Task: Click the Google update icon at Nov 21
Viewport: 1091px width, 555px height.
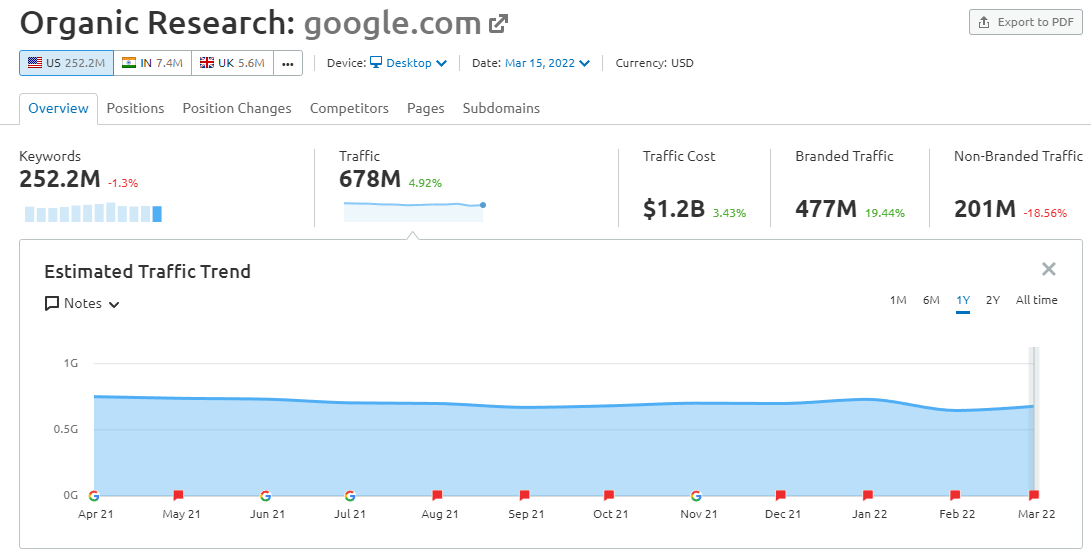Action: point(696,496)
